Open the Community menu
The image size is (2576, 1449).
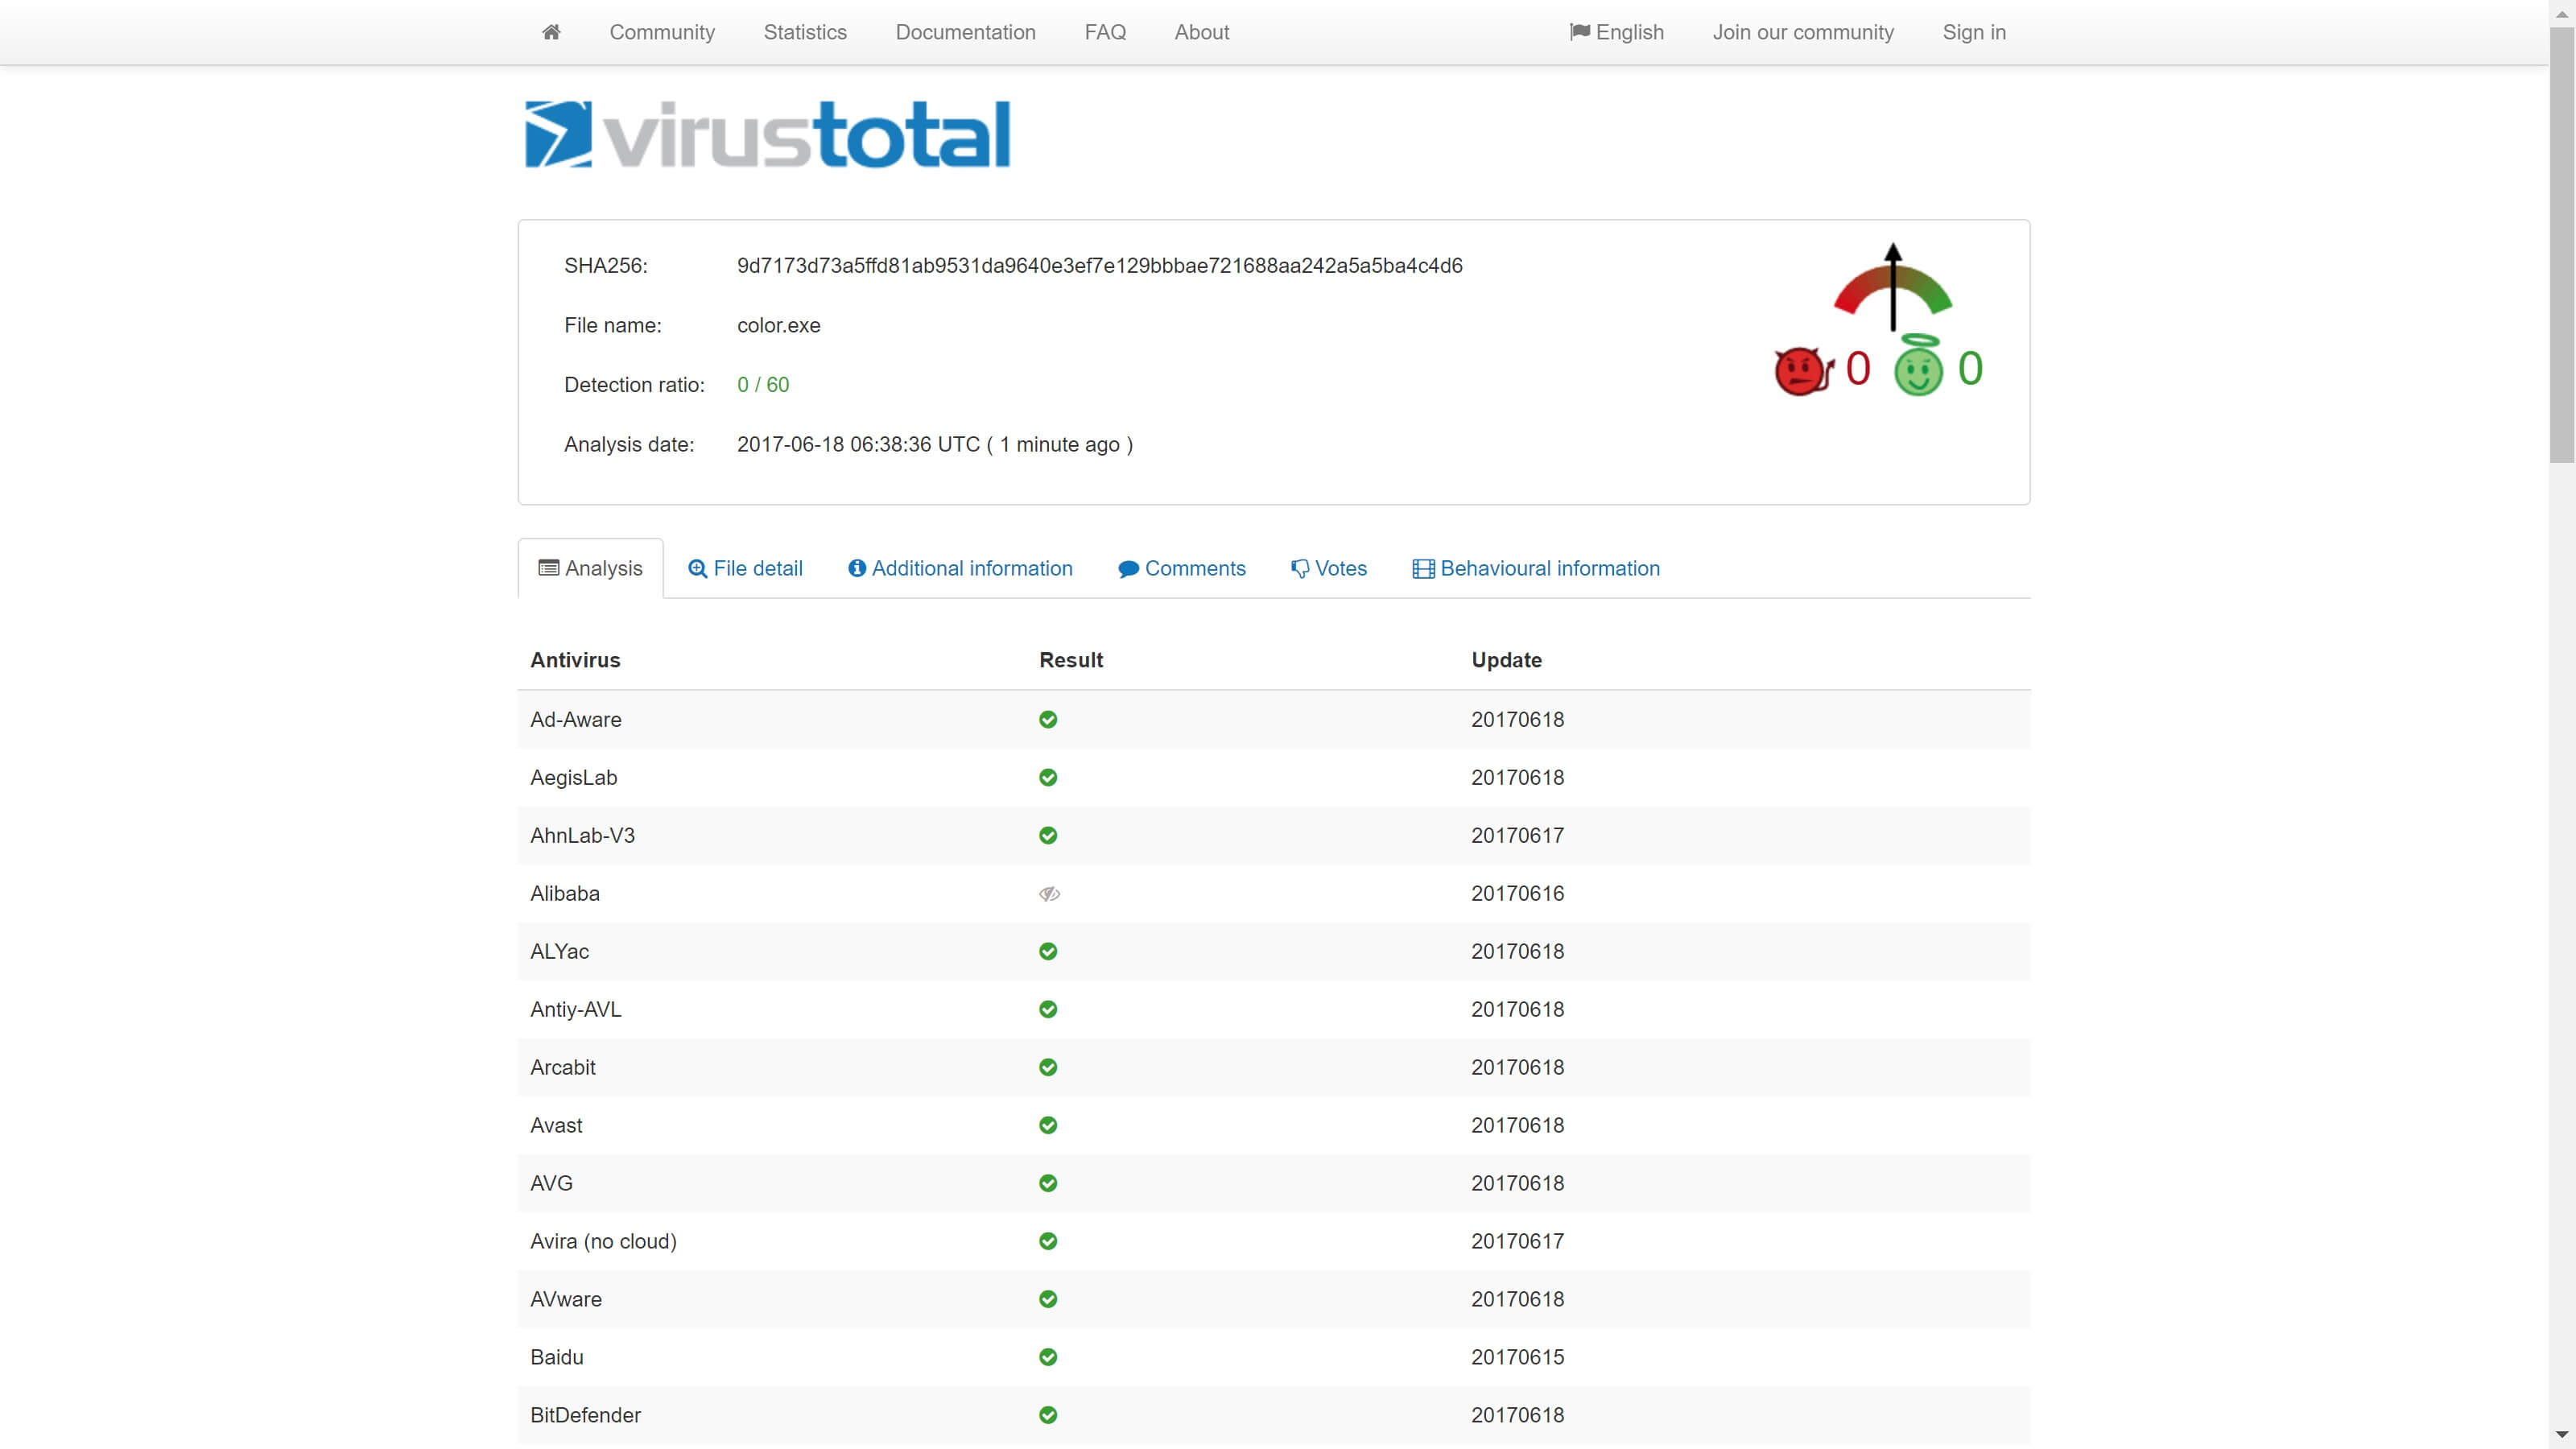tap(662, 32)
